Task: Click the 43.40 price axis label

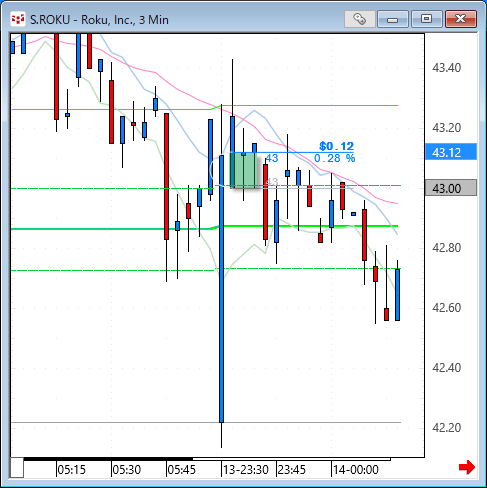Action: click(x=446, y=68)
